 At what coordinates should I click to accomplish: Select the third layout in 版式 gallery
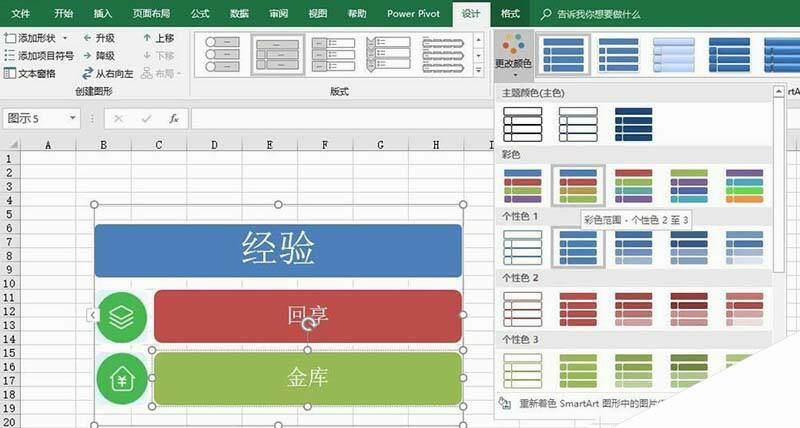[333, 55]
